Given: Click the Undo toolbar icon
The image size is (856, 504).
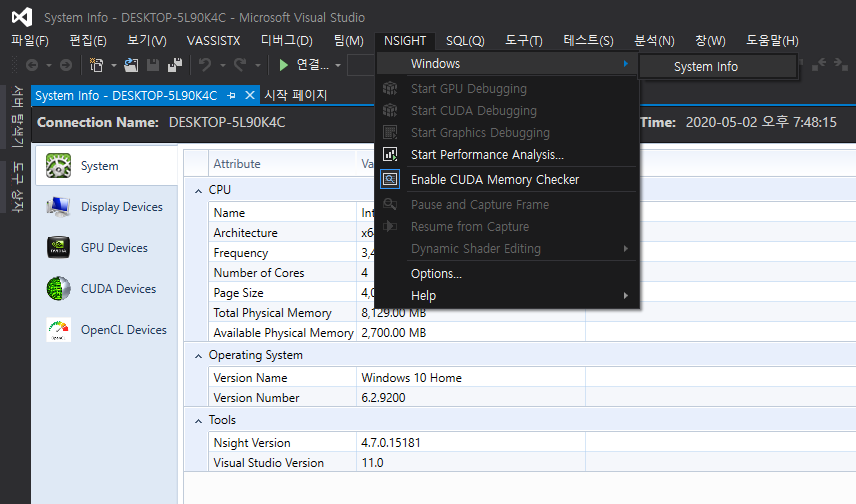Looking at the screenshot, I should (205, 66).
